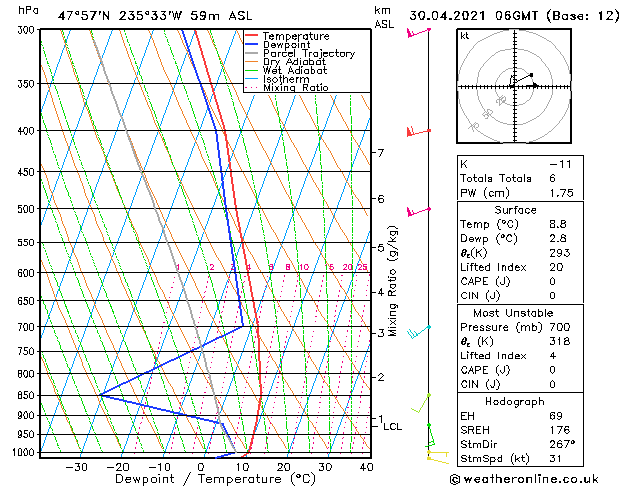The width and height of the screenshot is (629, 486).
Task: Open the weatheronline.co.uk copyright link
Action: pyautogui.click(x=524, y=479)
